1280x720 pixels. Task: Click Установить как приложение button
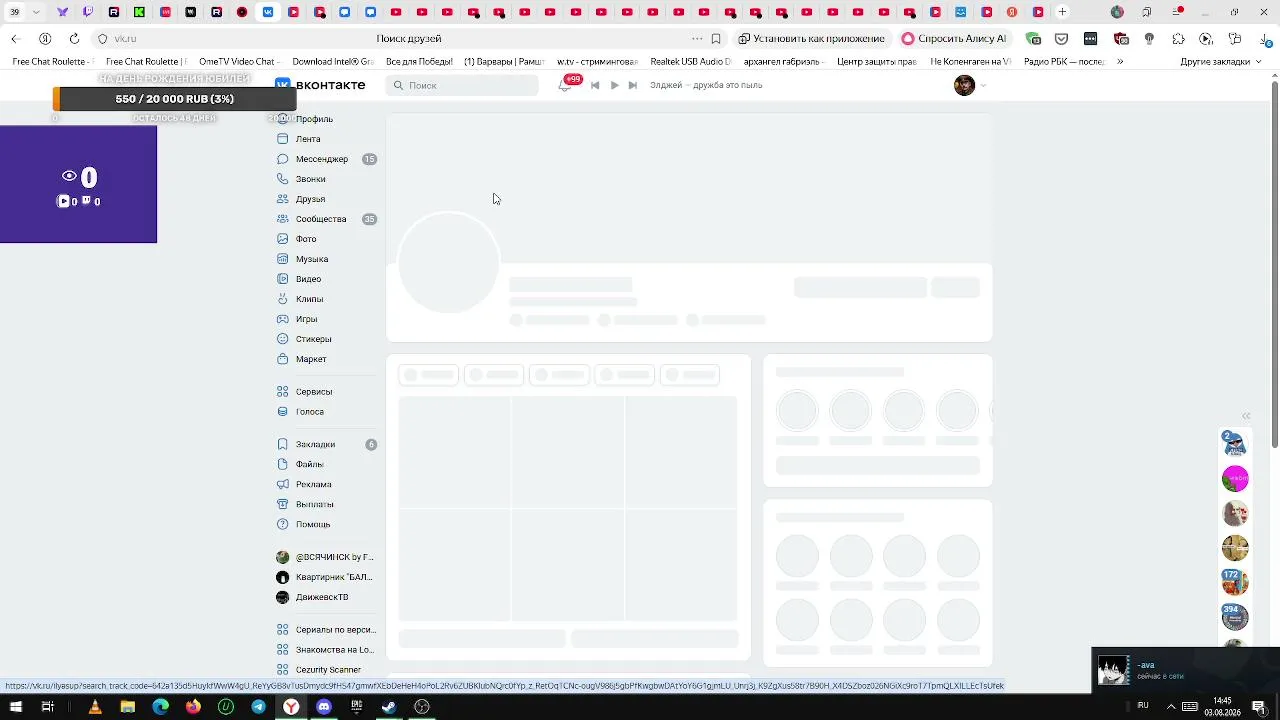[812, 38]
